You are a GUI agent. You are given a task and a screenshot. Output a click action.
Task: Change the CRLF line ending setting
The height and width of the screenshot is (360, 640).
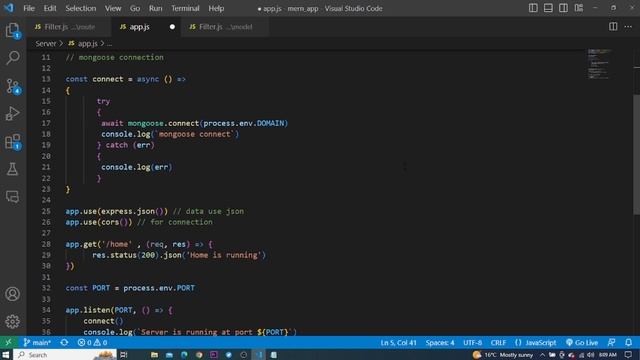[x=498, y=342]
